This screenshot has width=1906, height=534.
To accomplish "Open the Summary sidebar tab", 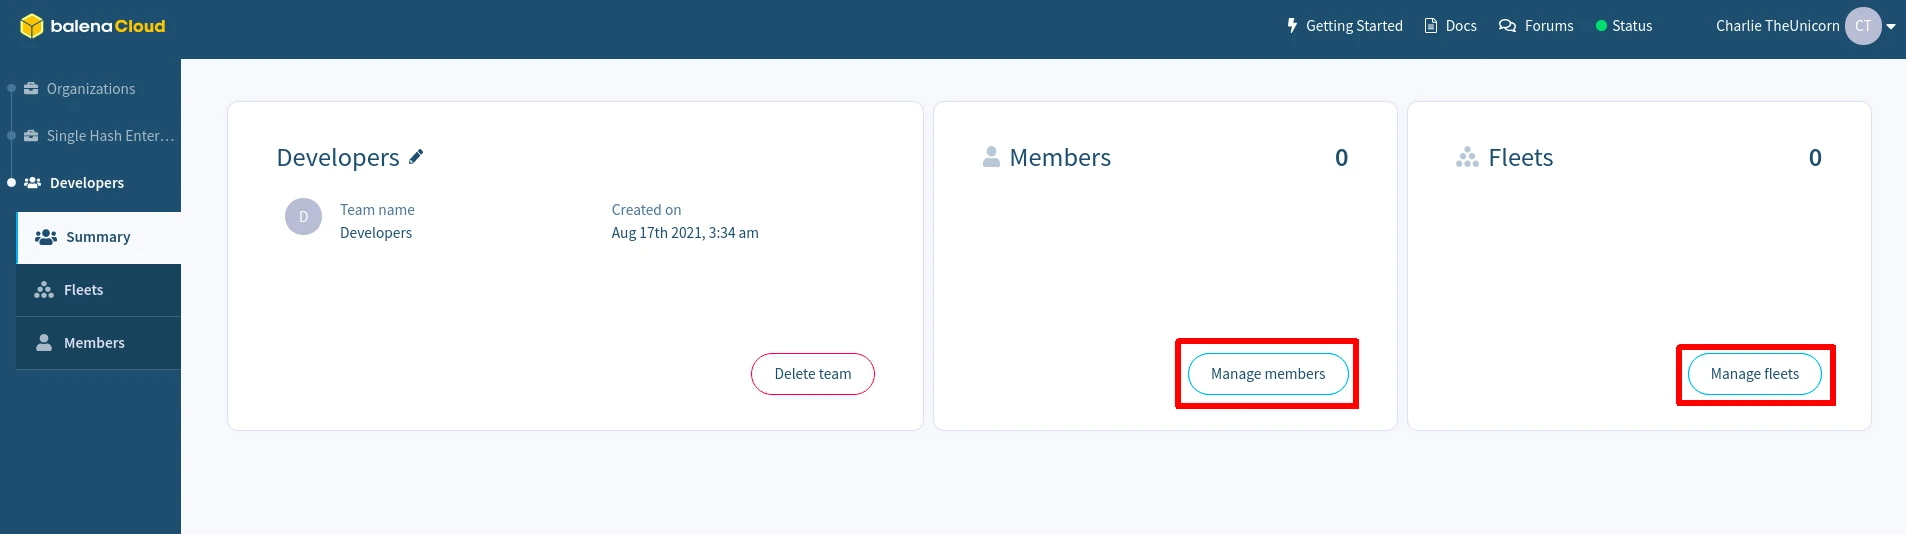I will point(98,238).
